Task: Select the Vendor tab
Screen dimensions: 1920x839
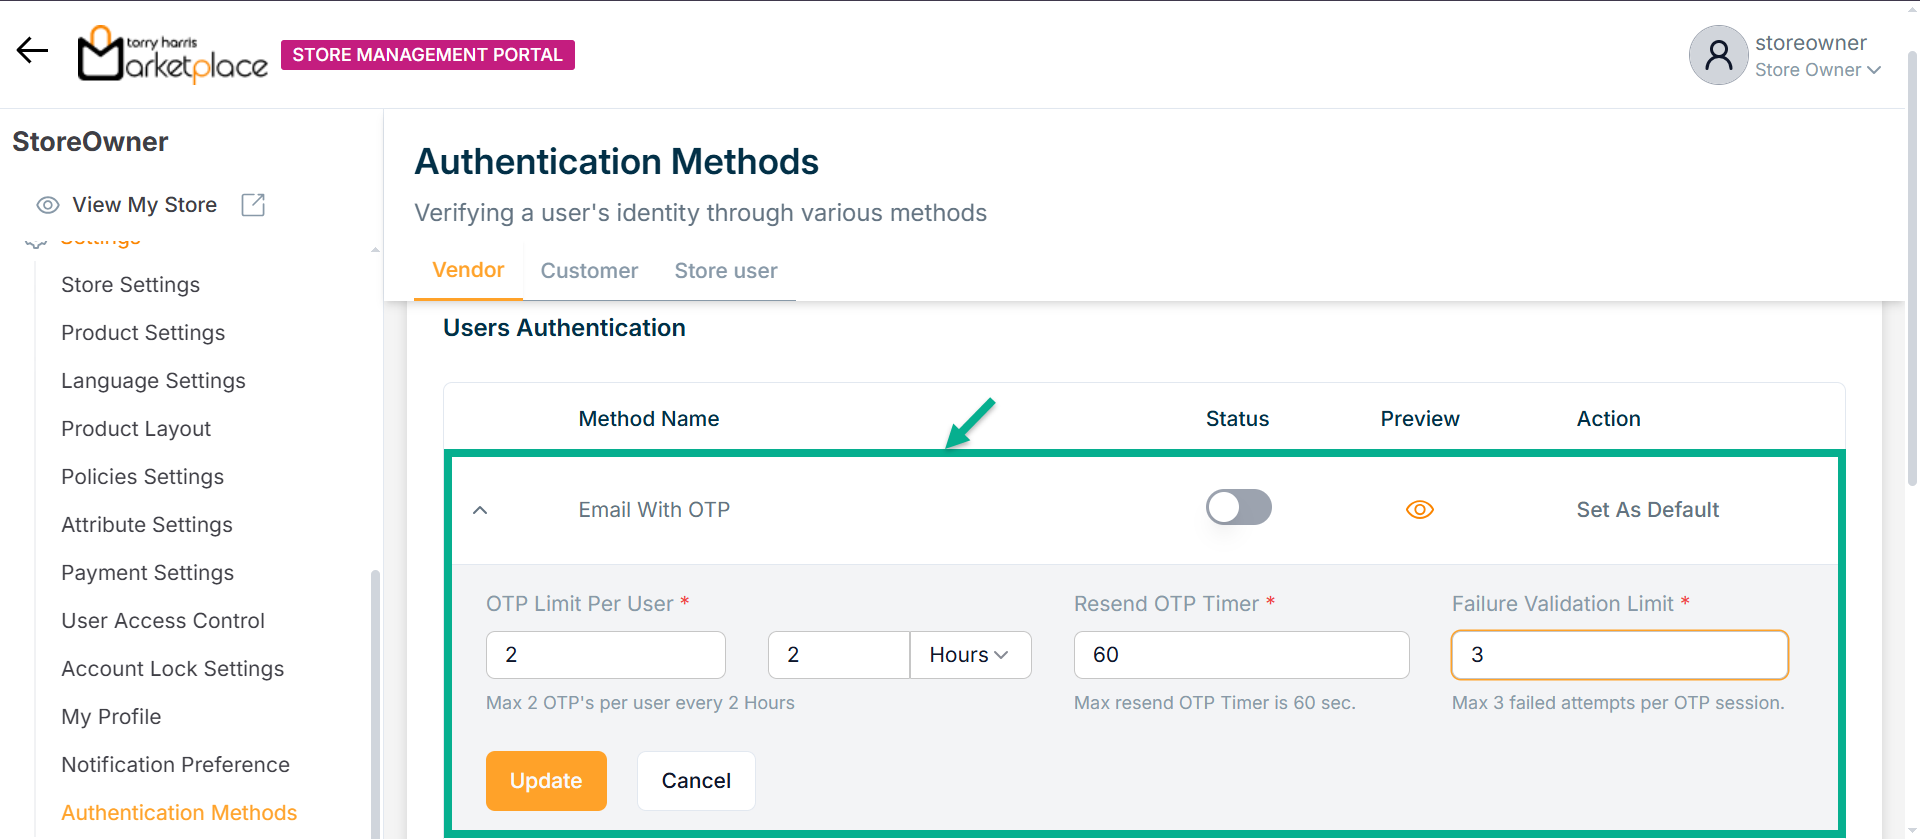Action: 468,270
